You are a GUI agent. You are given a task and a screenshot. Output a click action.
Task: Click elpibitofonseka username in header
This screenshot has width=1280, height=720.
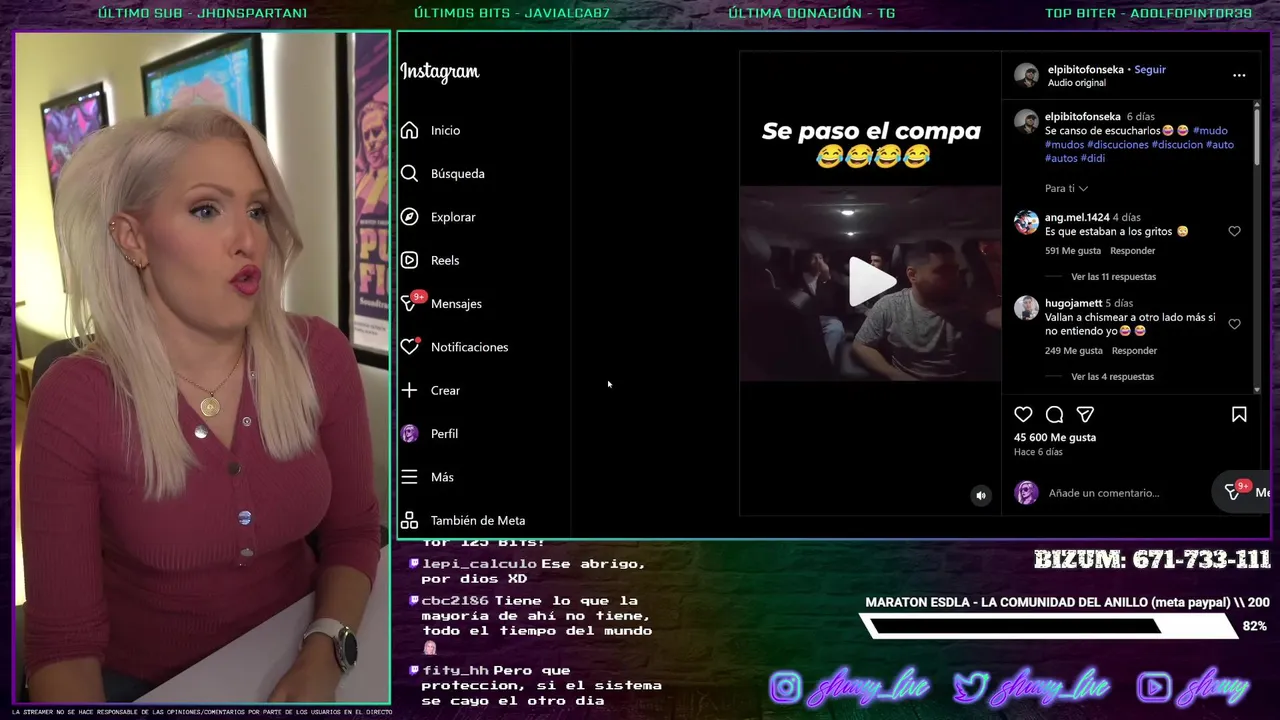click(x=1086, y=70)
